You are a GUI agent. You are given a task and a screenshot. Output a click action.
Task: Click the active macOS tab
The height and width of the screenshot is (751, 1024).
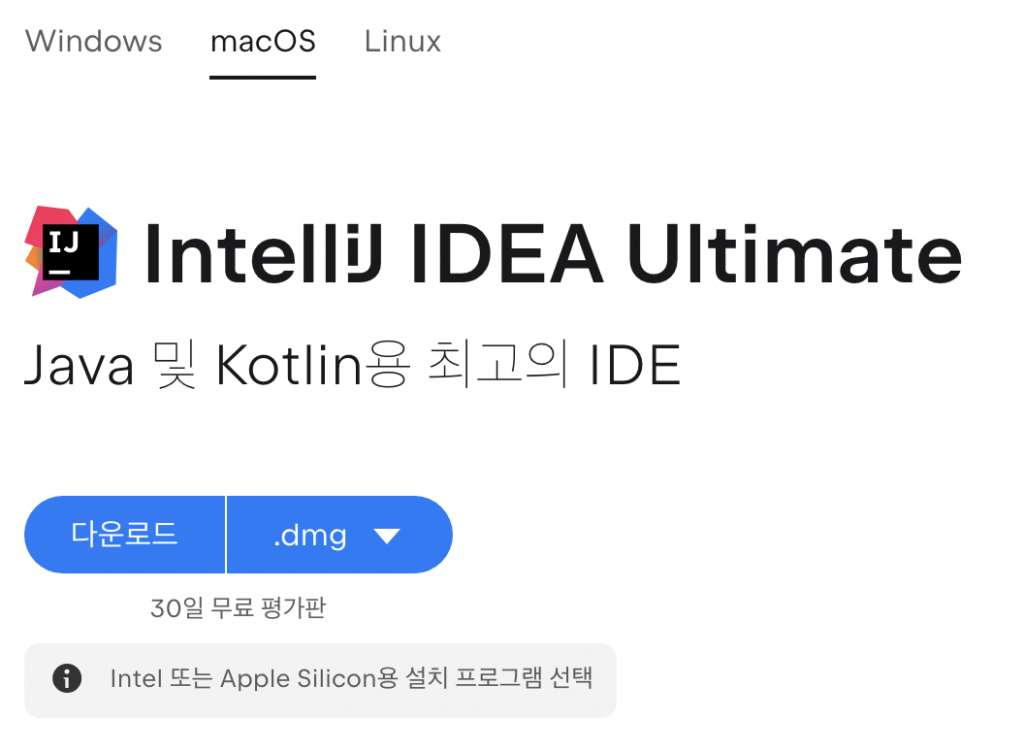(x=262, y=42)
